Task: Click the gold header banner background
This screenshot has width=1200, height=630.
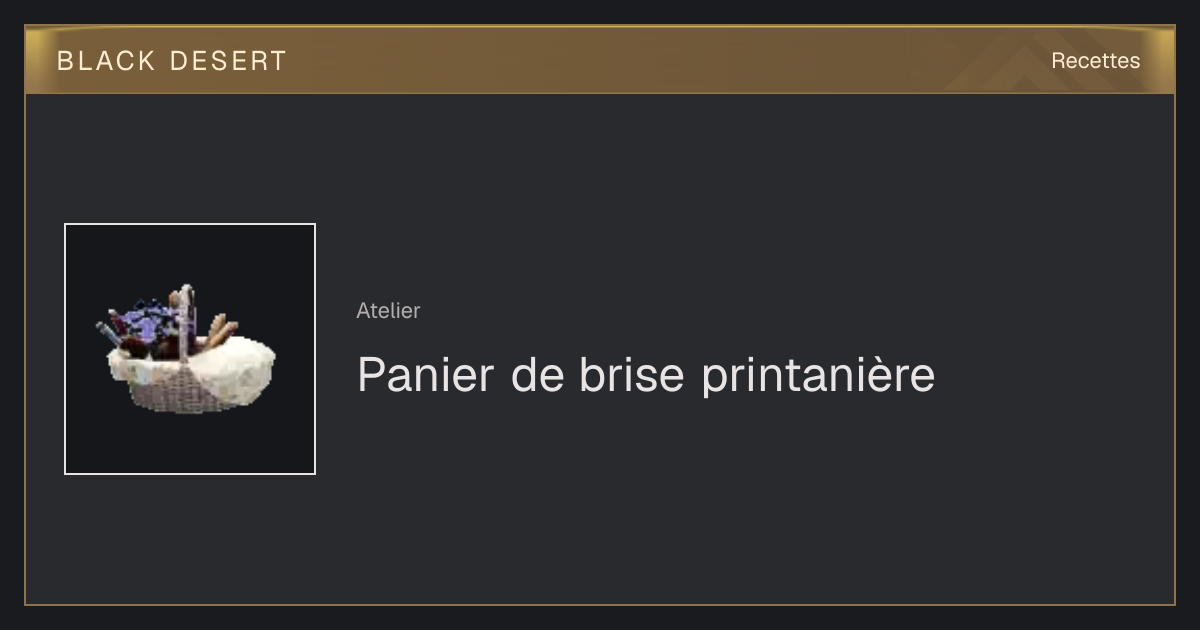Action: coord(600,60)
